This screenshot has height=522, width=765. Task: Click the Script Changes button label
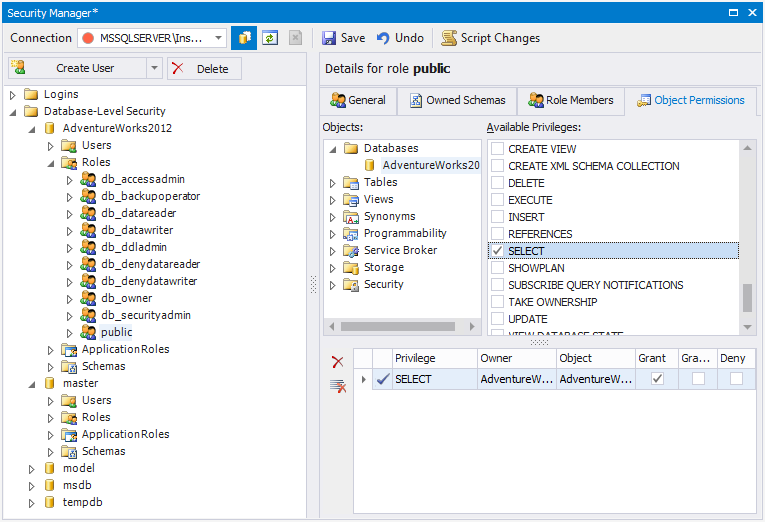click(x=500, y=38)
